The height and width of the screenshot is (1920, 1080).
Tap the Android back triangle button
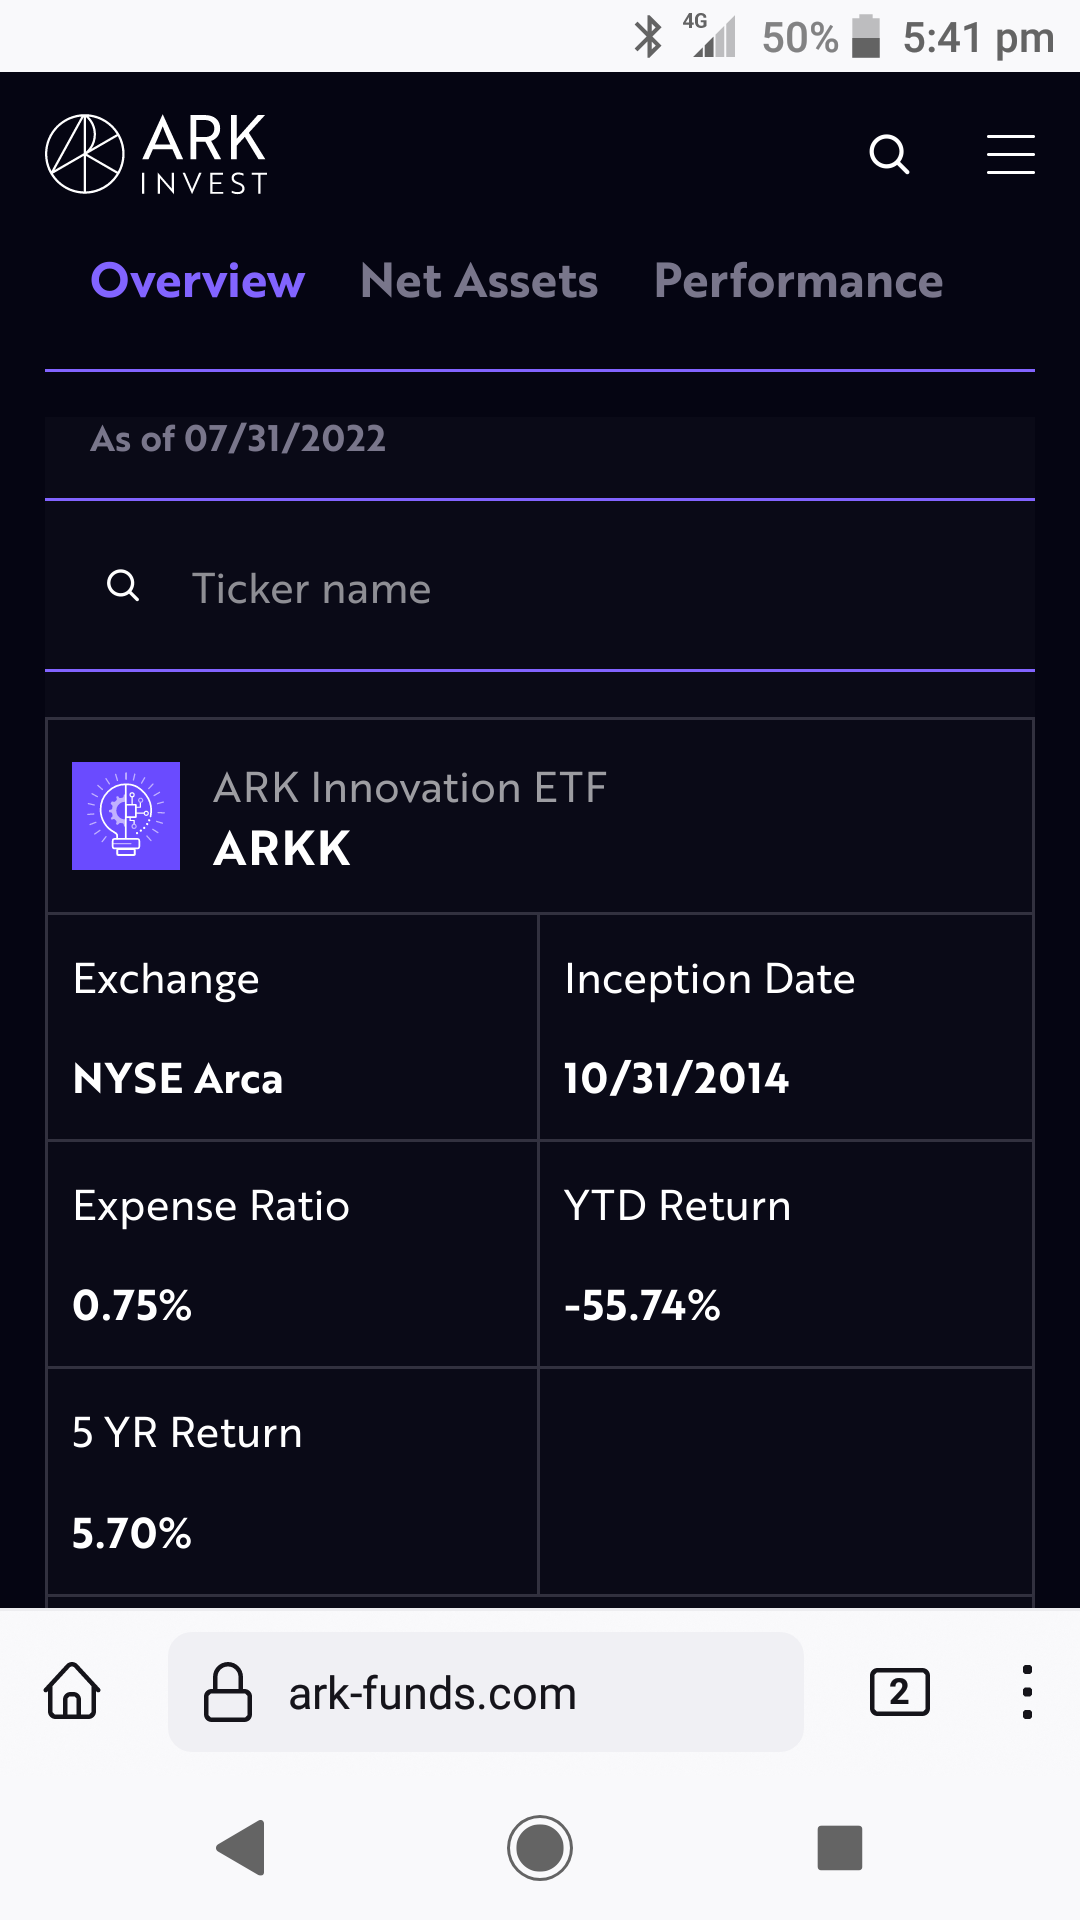pyautogui.click(x=241, y=1847)
